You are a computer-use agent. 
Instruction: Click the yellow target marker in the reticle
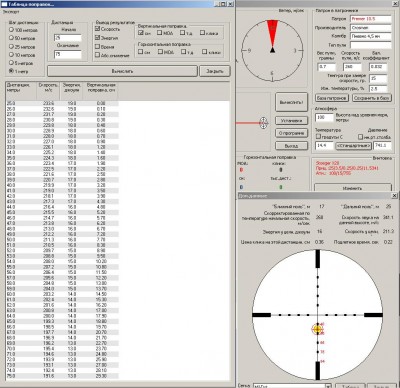point(317,329)
